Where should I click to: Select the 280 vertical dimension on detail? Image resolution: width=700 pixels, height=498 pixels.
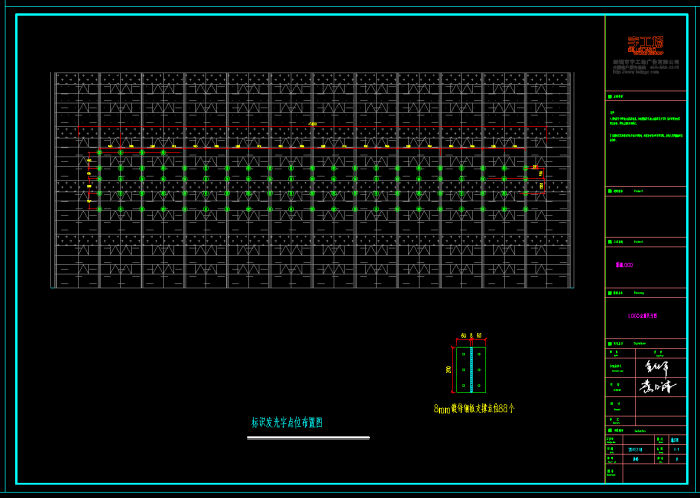(x=449, y=369)
